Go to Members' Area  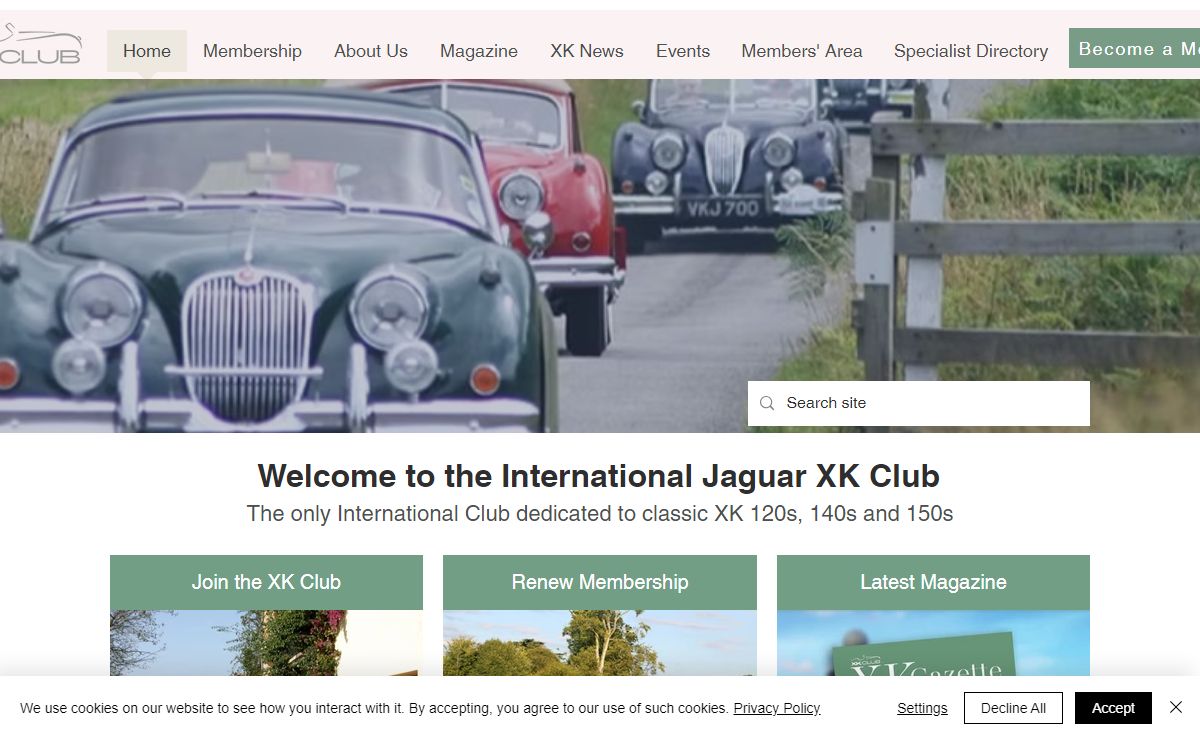coord(802,51)
